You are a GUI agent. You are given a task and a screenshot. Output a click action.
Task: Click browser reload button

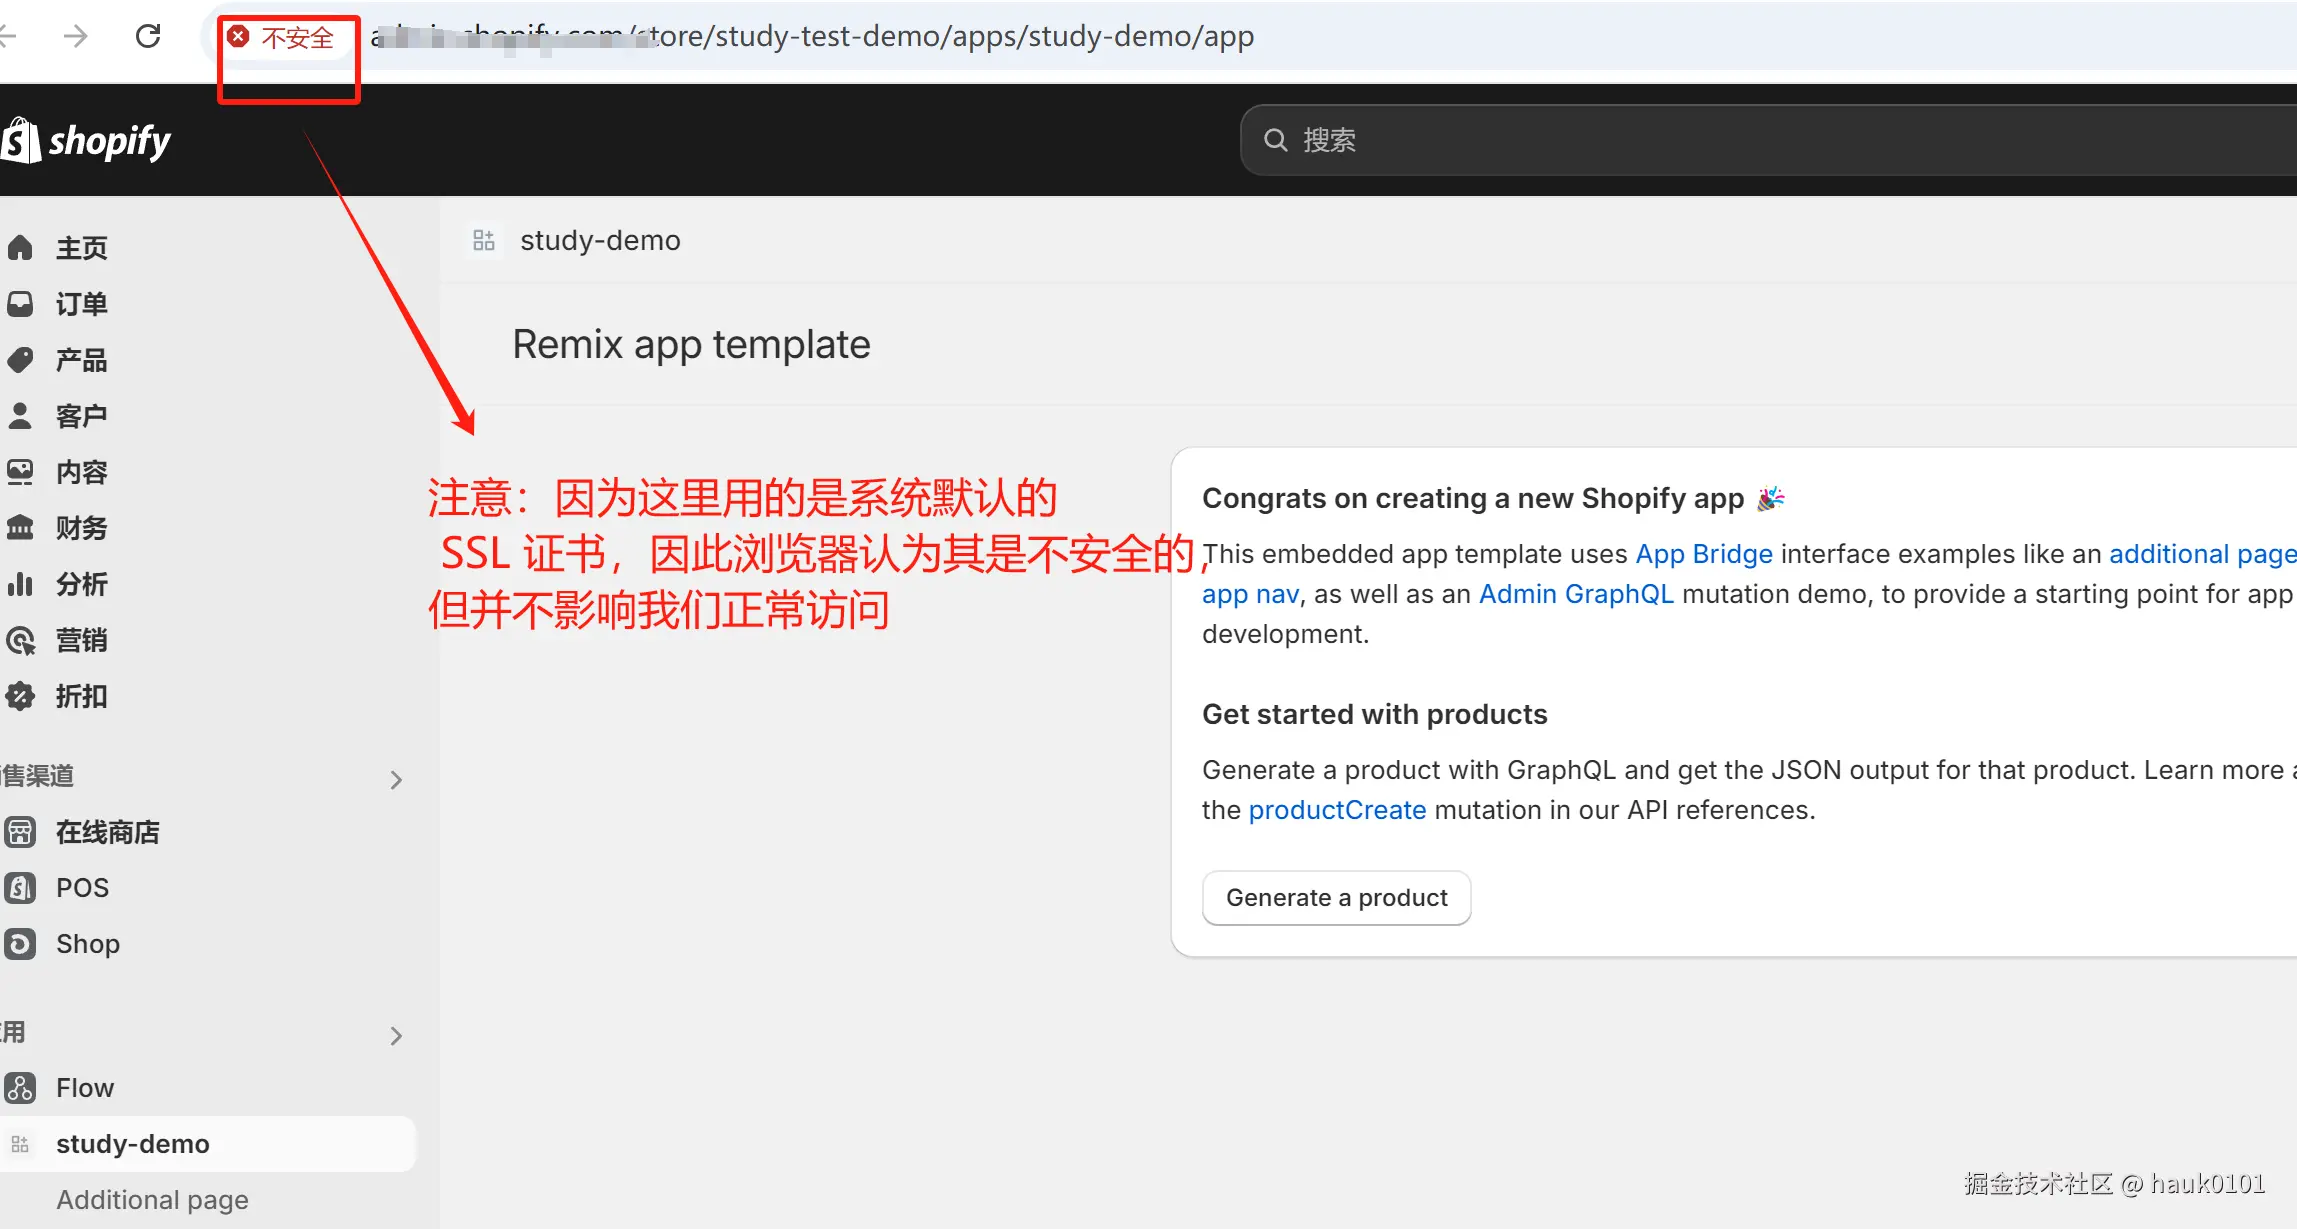click(148, 36)
